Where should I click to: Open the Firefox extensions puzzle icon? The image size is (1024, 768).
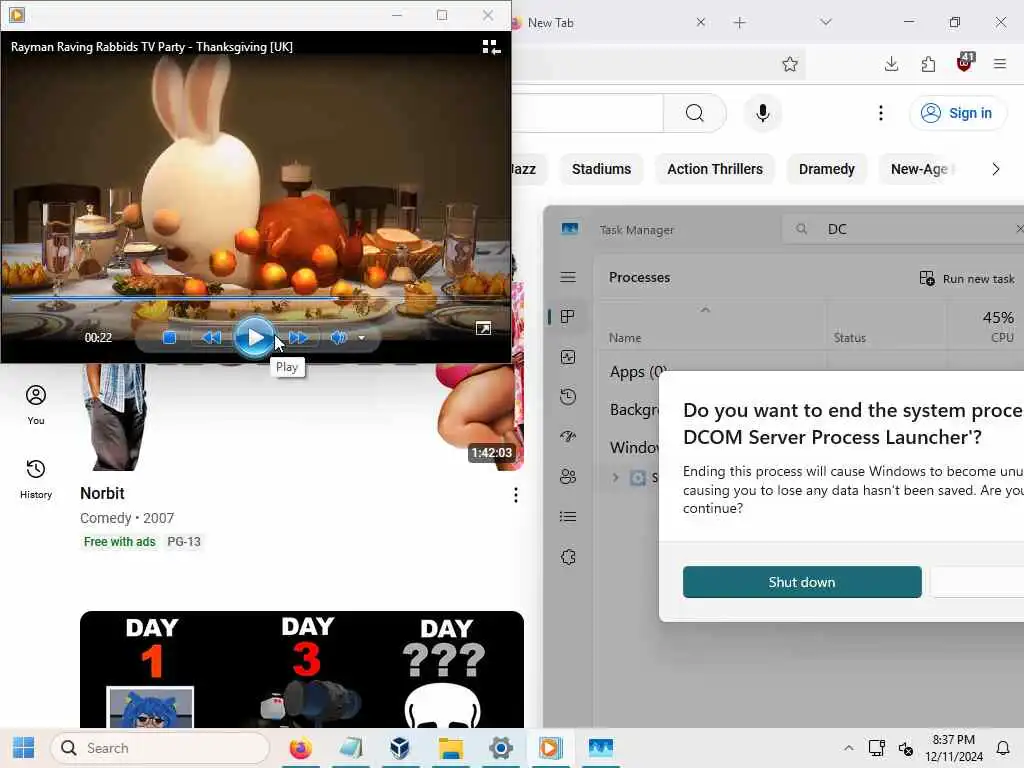(928, 64)
